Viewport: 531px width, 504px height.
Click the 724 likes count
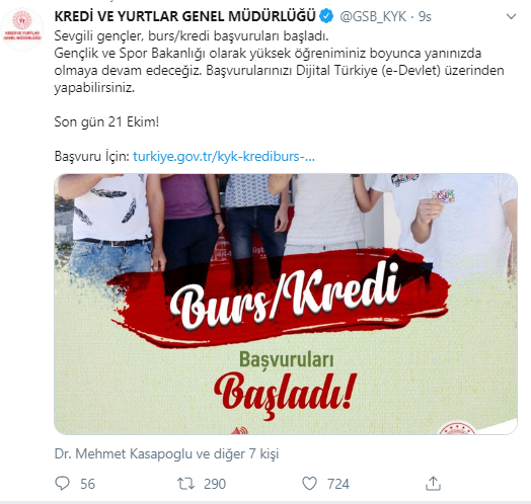click(x=338, y=484)
